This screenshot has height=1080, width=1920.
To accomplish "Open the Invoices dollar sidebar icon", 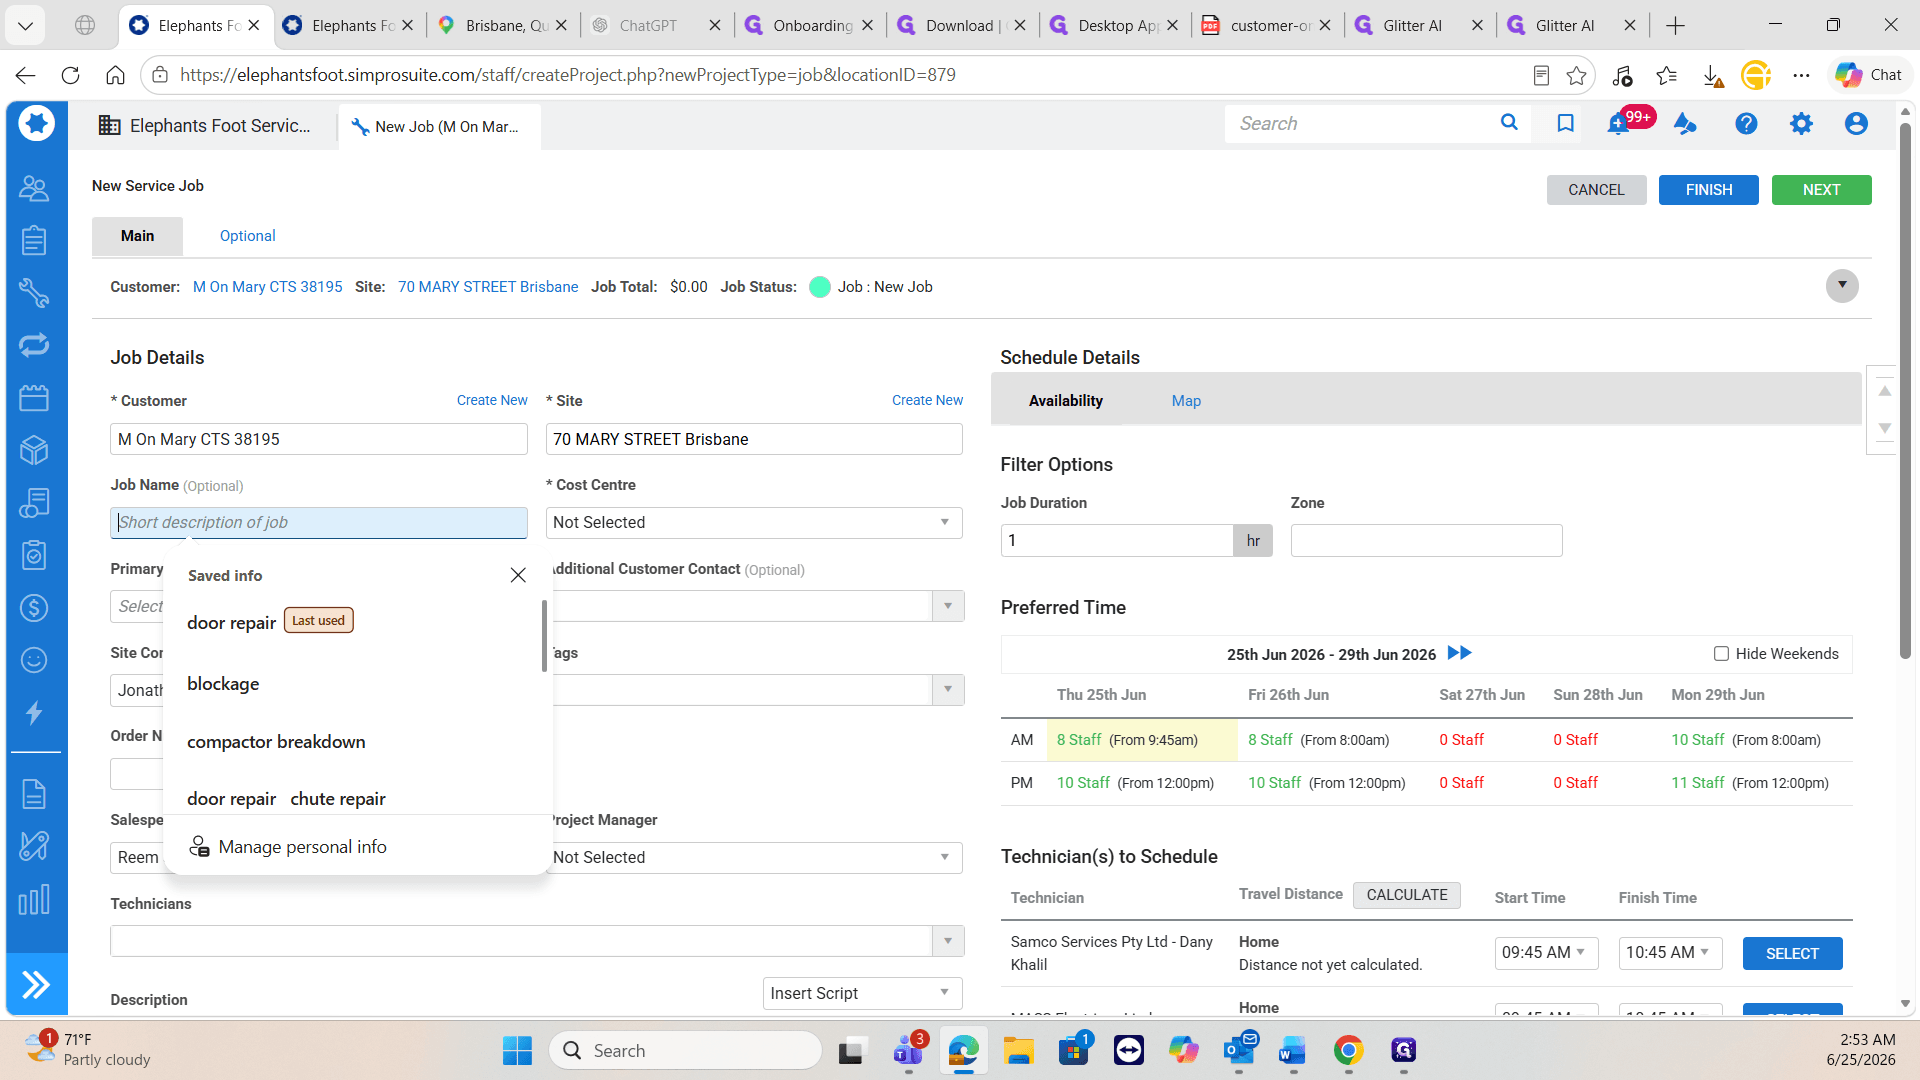I will click(34, 608).
